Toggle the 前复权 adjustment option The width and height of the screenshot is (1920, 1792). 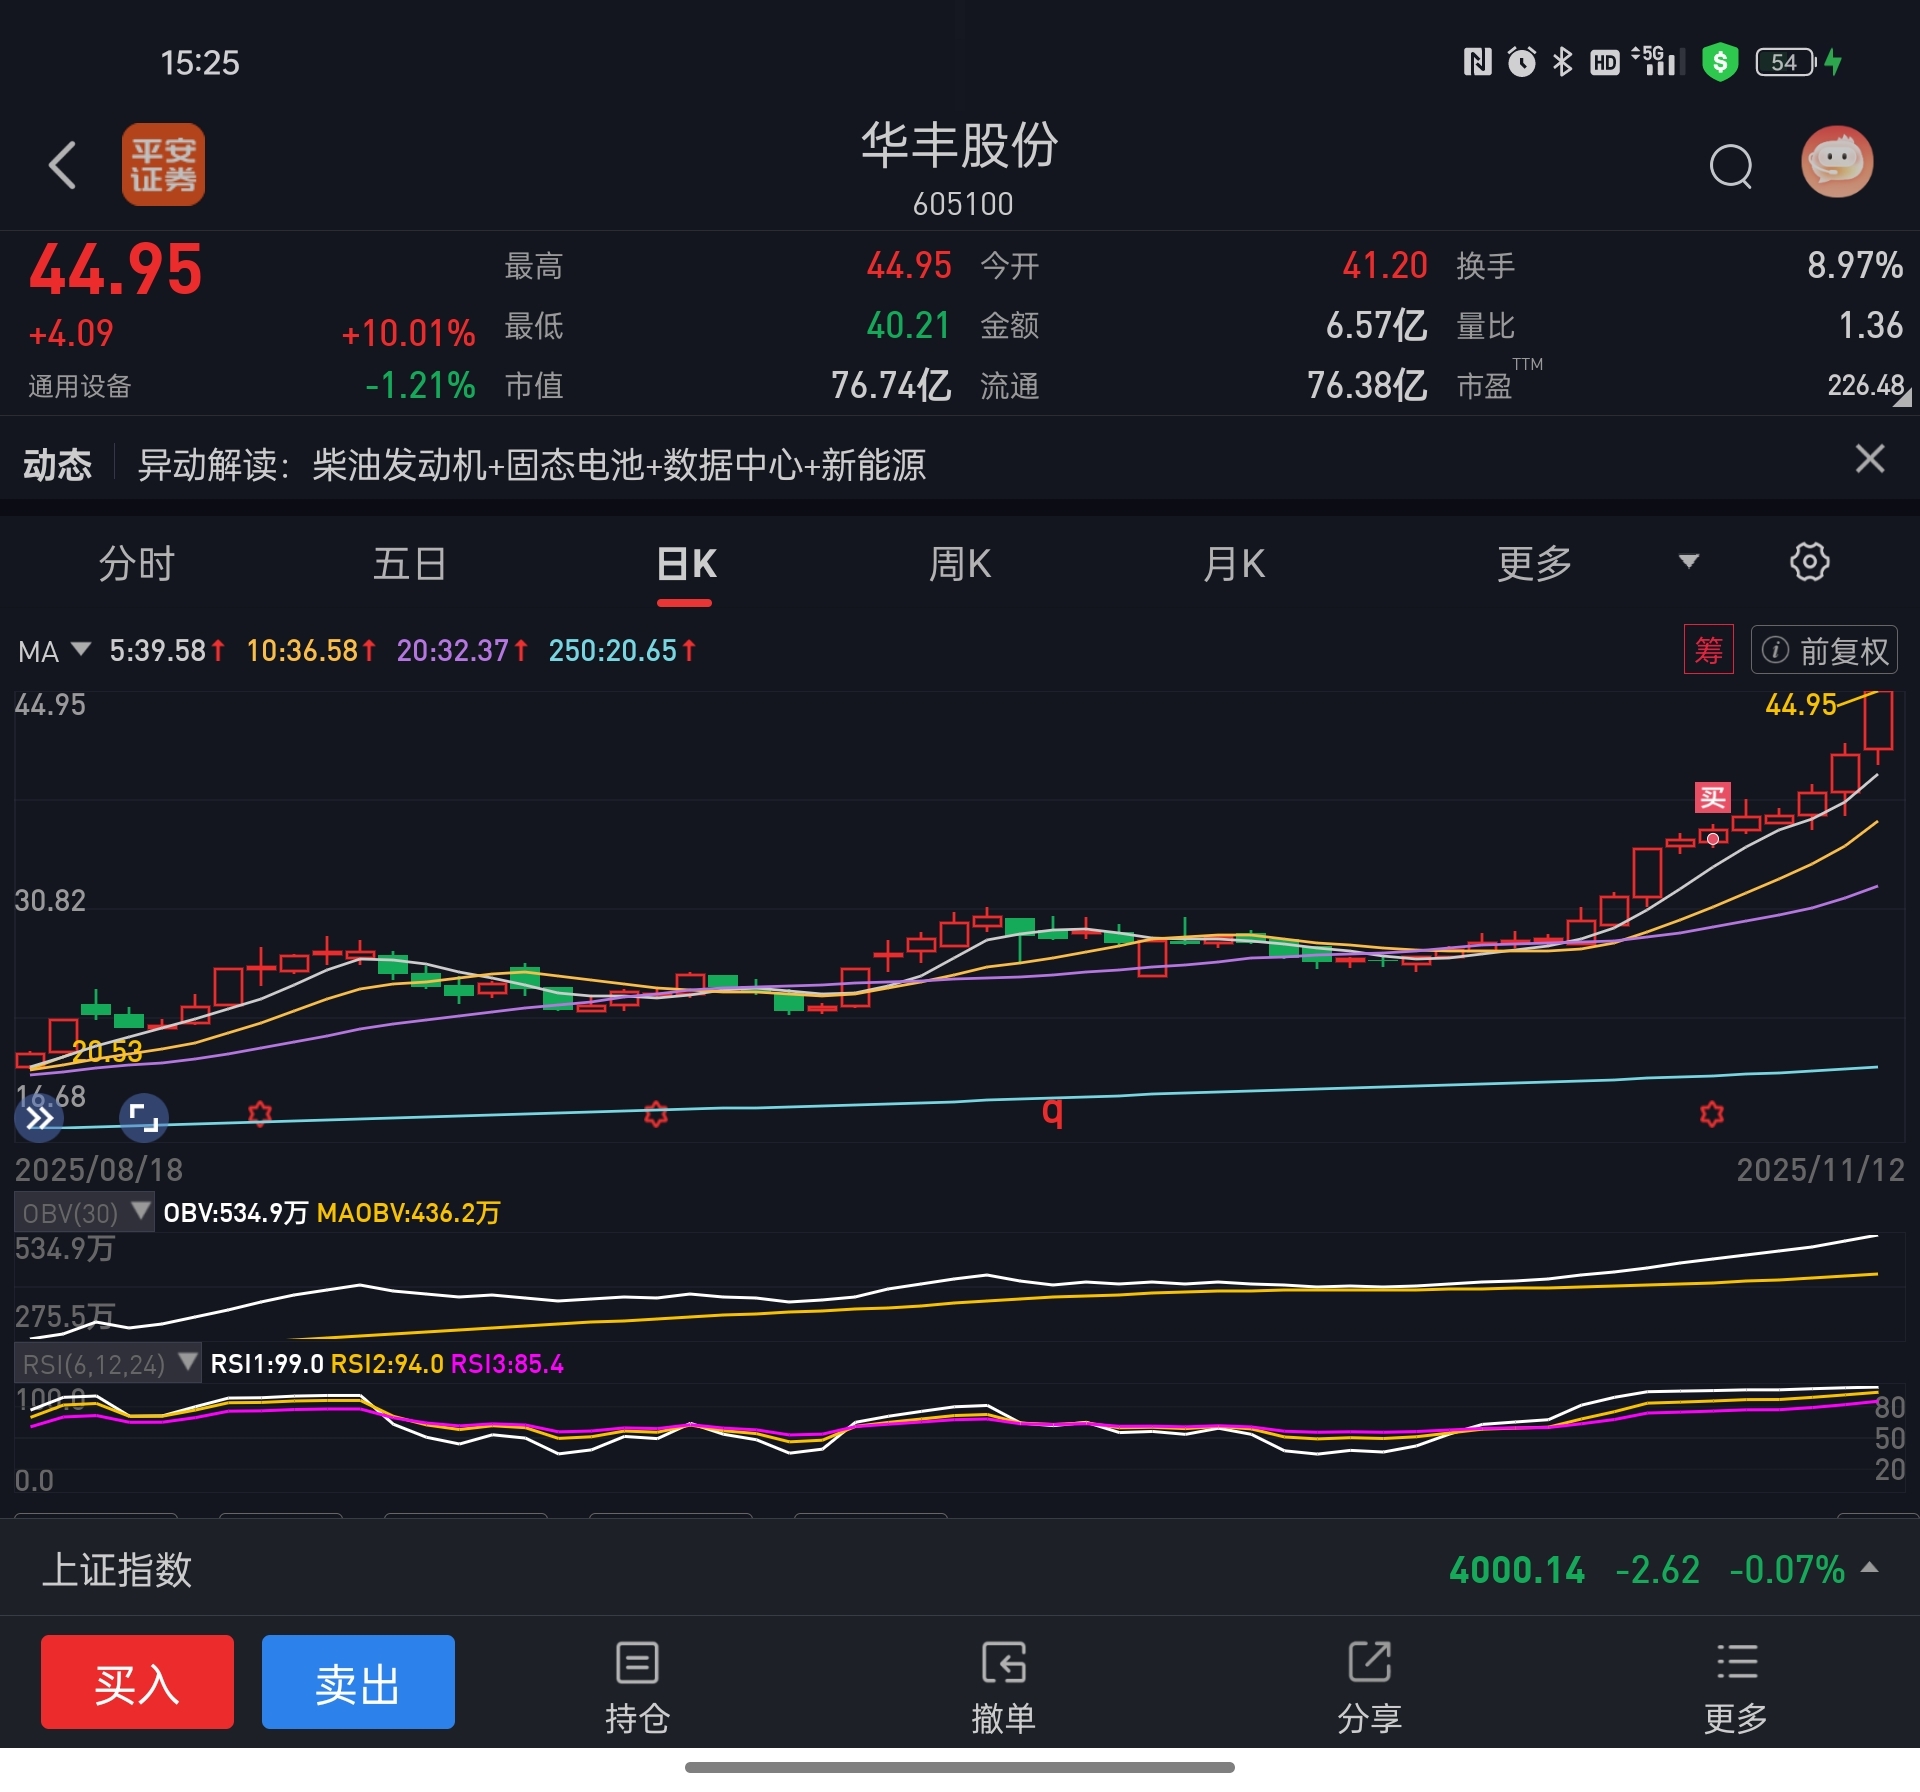1824,651
